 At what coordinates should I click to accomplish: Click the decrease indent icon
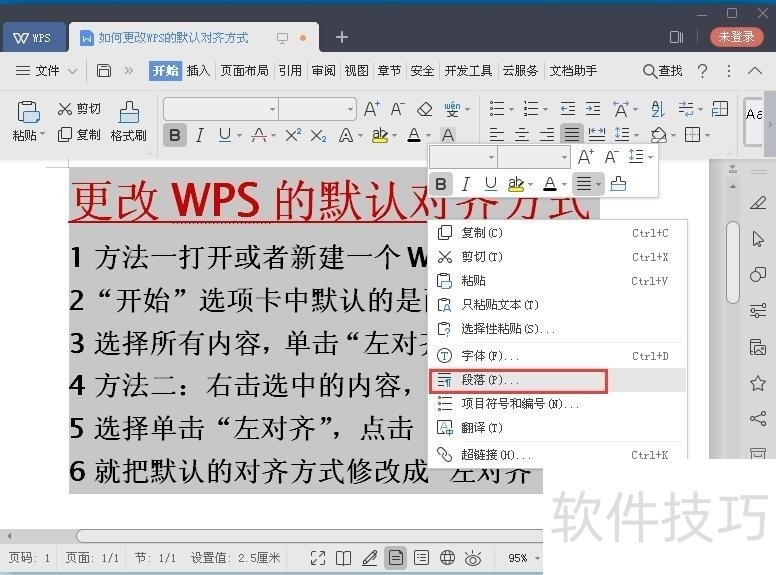coord(568,108)
